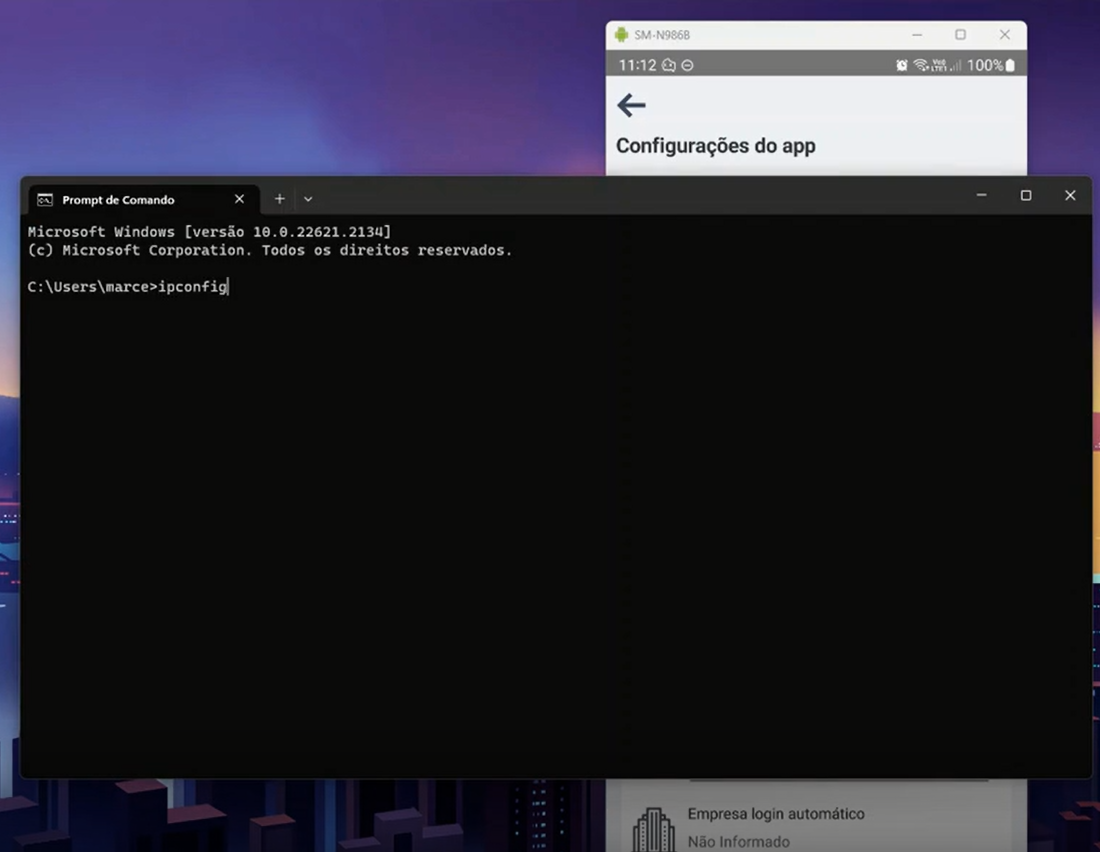
Task: Tap the 11:12 clock in phone status bar
Action: tap(637, 65)
